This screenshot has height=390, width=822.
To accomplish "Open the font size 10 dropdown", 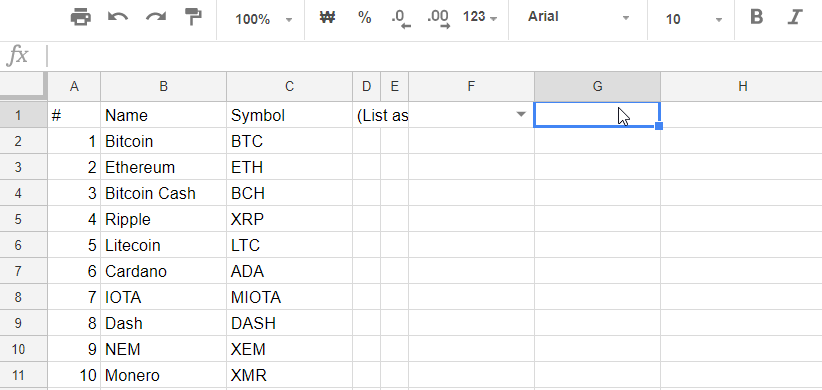I will coord(694,19).
